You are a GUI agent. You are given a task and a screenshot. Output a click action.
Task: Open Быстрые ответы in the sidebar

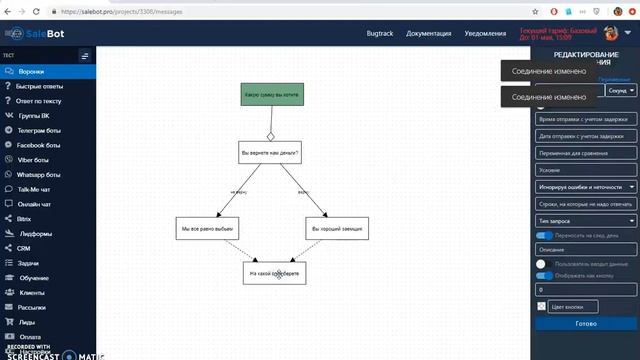[39, 87]
